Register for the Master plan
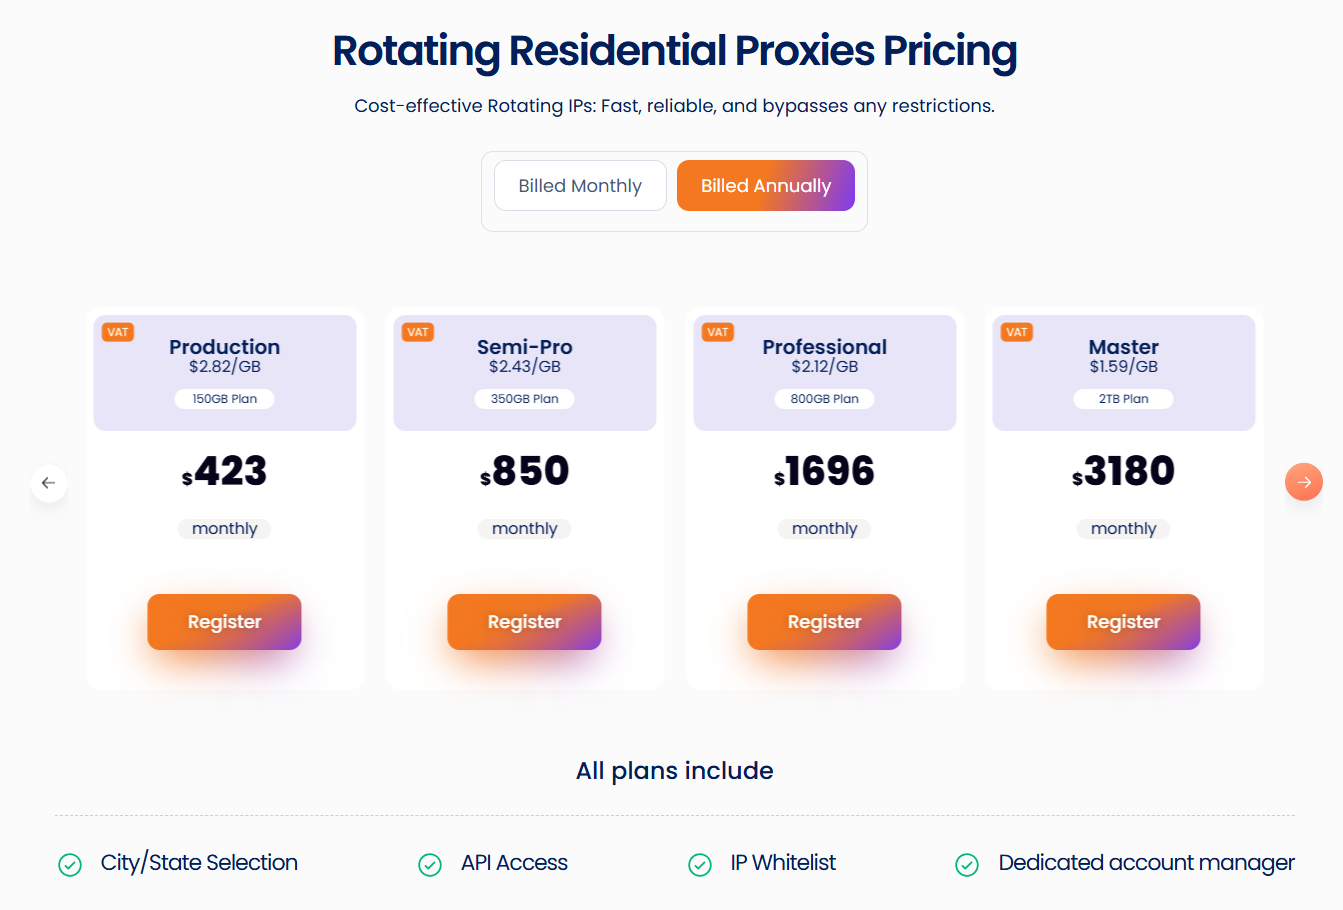Screen dimensions: 1343x910 tap(1123, 622)
